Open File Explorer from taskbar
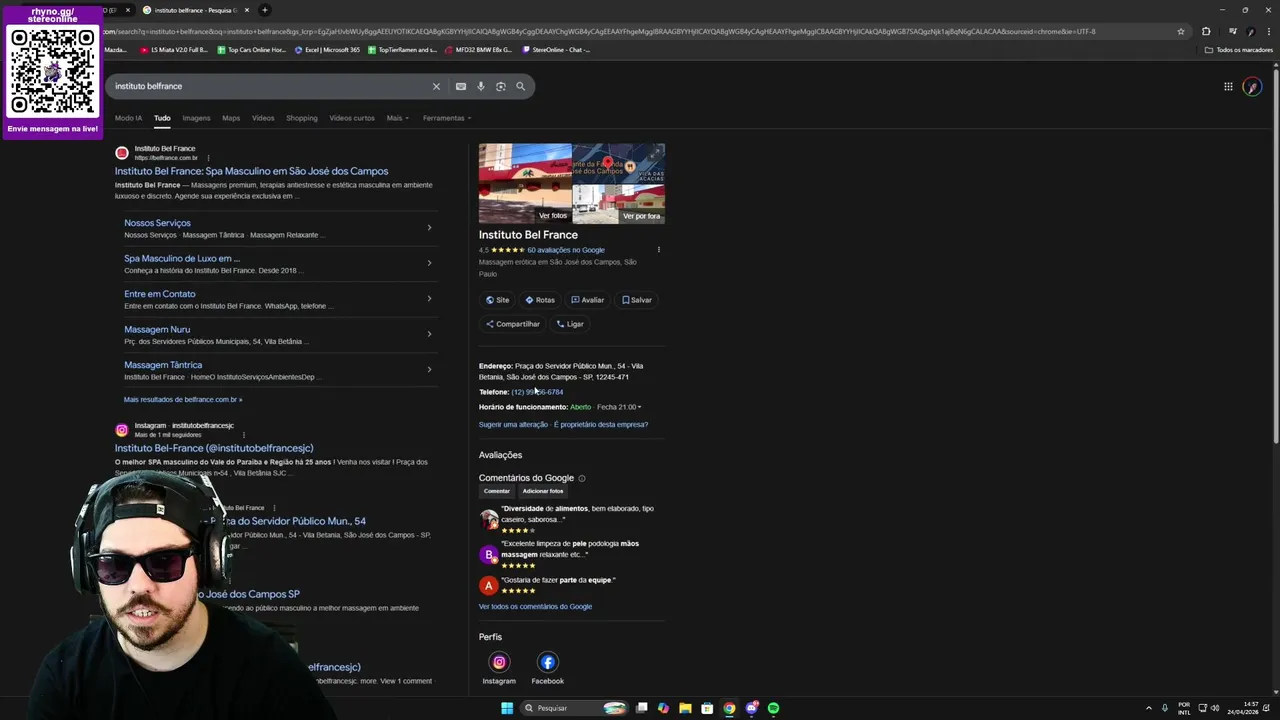This screenshot has height=720, width=1280. (685, 708)
